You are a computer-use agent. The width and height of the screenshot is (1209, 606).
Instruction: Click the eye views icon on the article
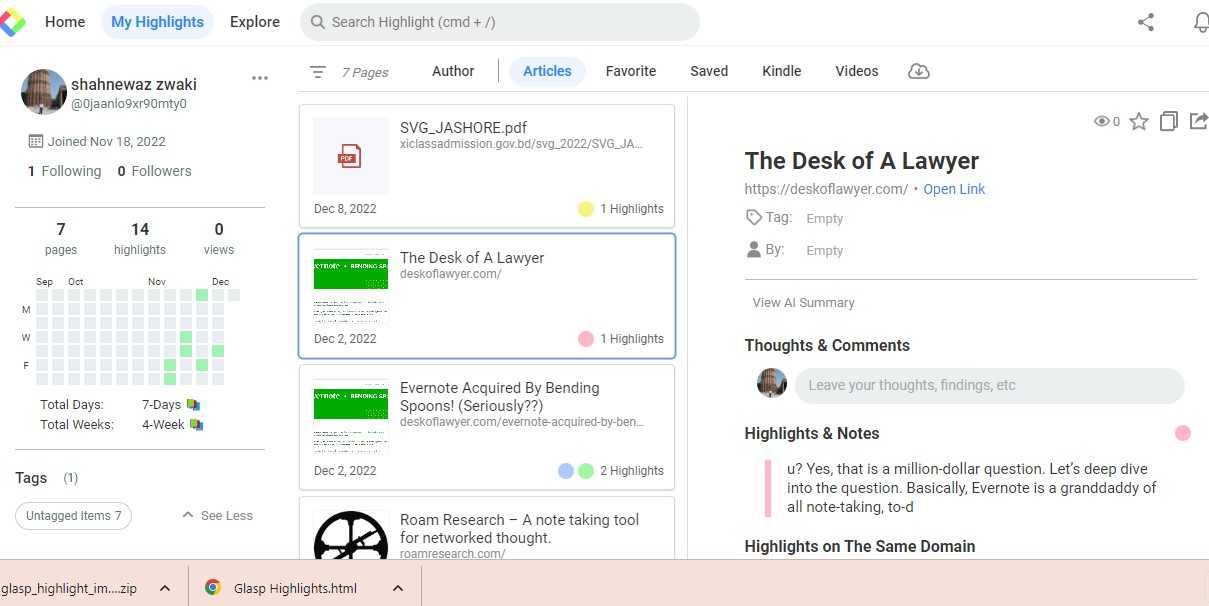pos(1101,121)
